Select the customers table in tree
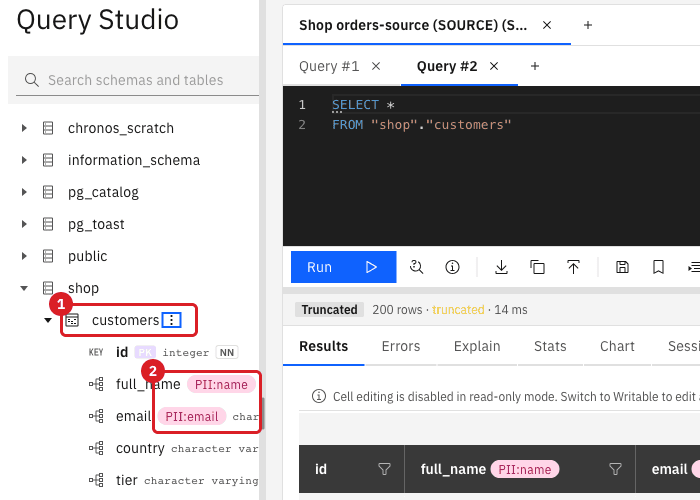The image size is (700, 500). 125,320
